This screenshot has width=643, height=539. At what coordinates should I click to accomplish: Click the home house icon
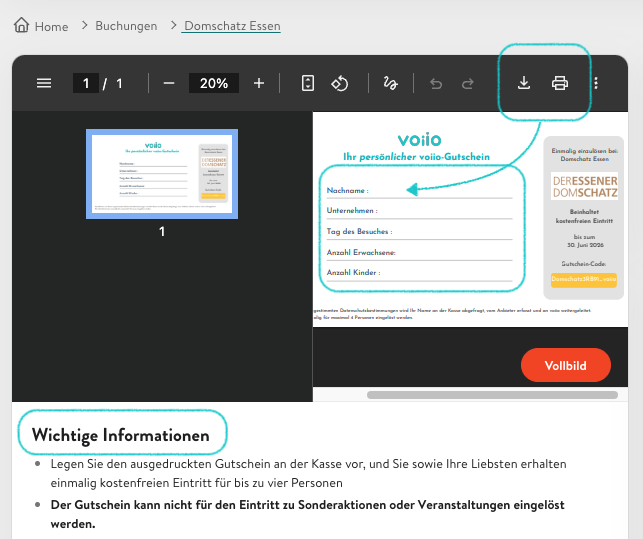tap(21, 25)
